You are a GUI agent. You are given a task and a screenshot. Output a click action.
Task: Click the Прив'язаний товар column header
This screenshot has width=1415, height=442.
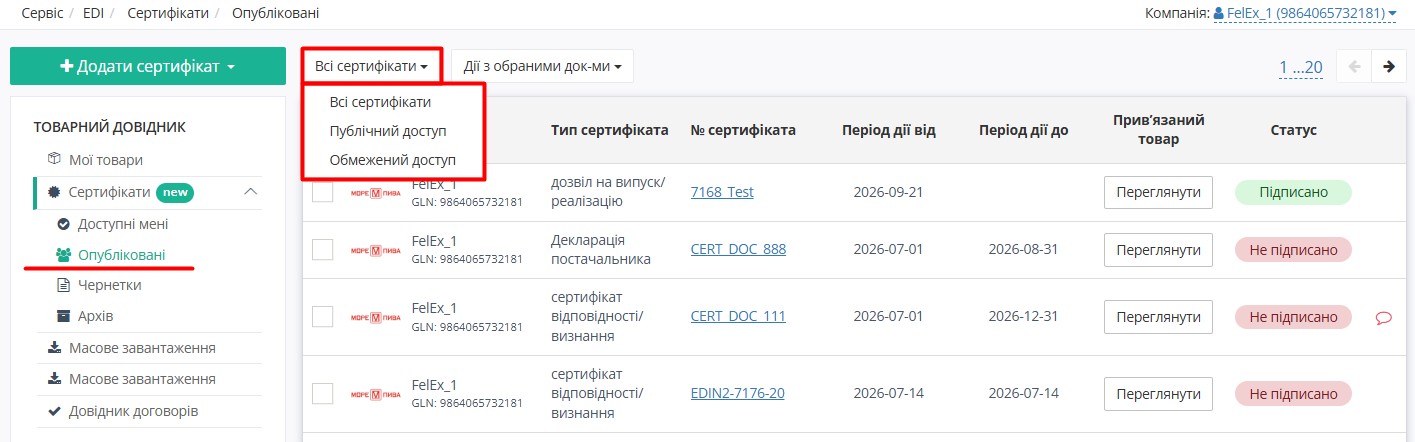point(1158,129)
